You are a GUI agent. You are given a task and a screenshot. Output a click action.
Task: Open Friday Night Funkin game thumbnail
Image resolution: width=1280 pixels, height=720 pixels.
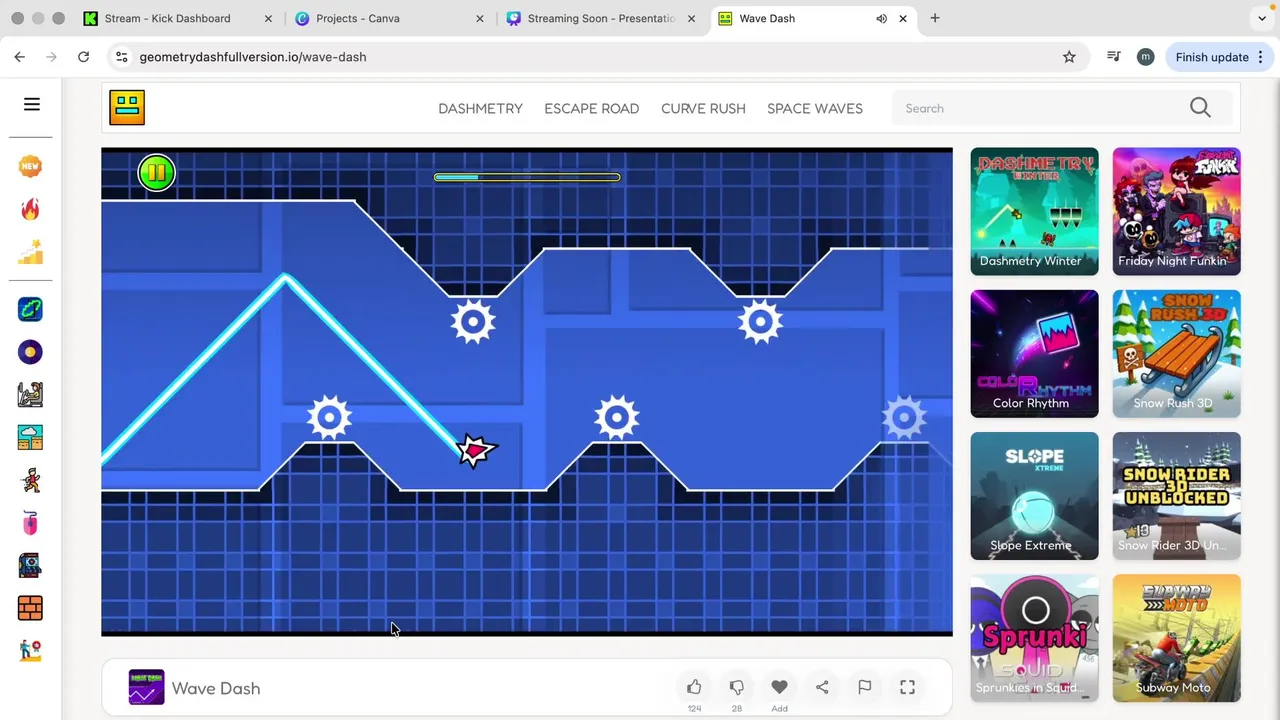pos(1176,211)
